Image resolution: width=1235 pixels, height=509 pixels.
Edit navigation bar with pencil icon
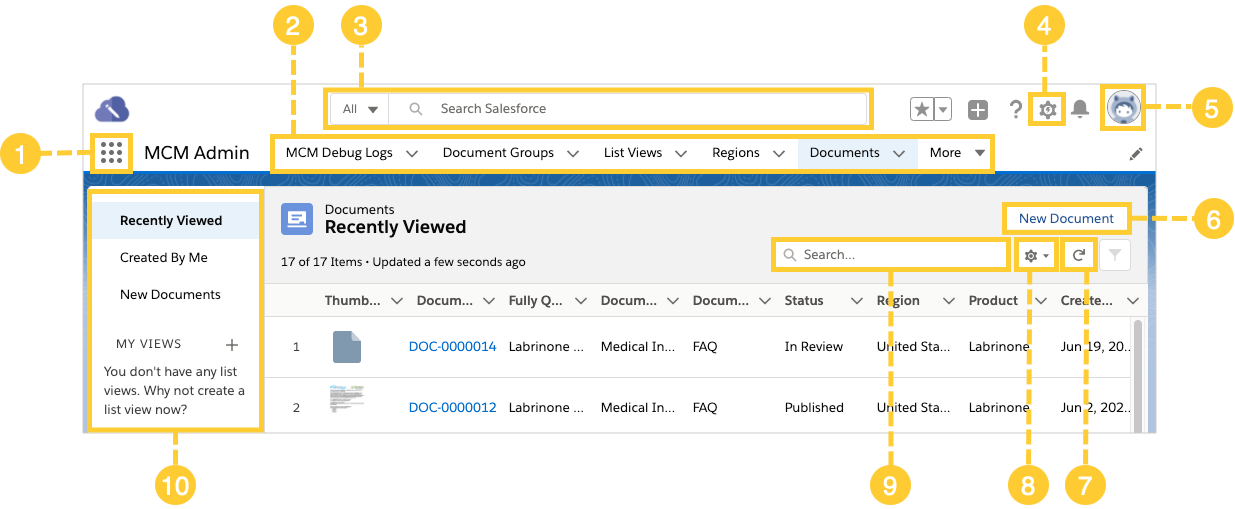point(1135,154)
